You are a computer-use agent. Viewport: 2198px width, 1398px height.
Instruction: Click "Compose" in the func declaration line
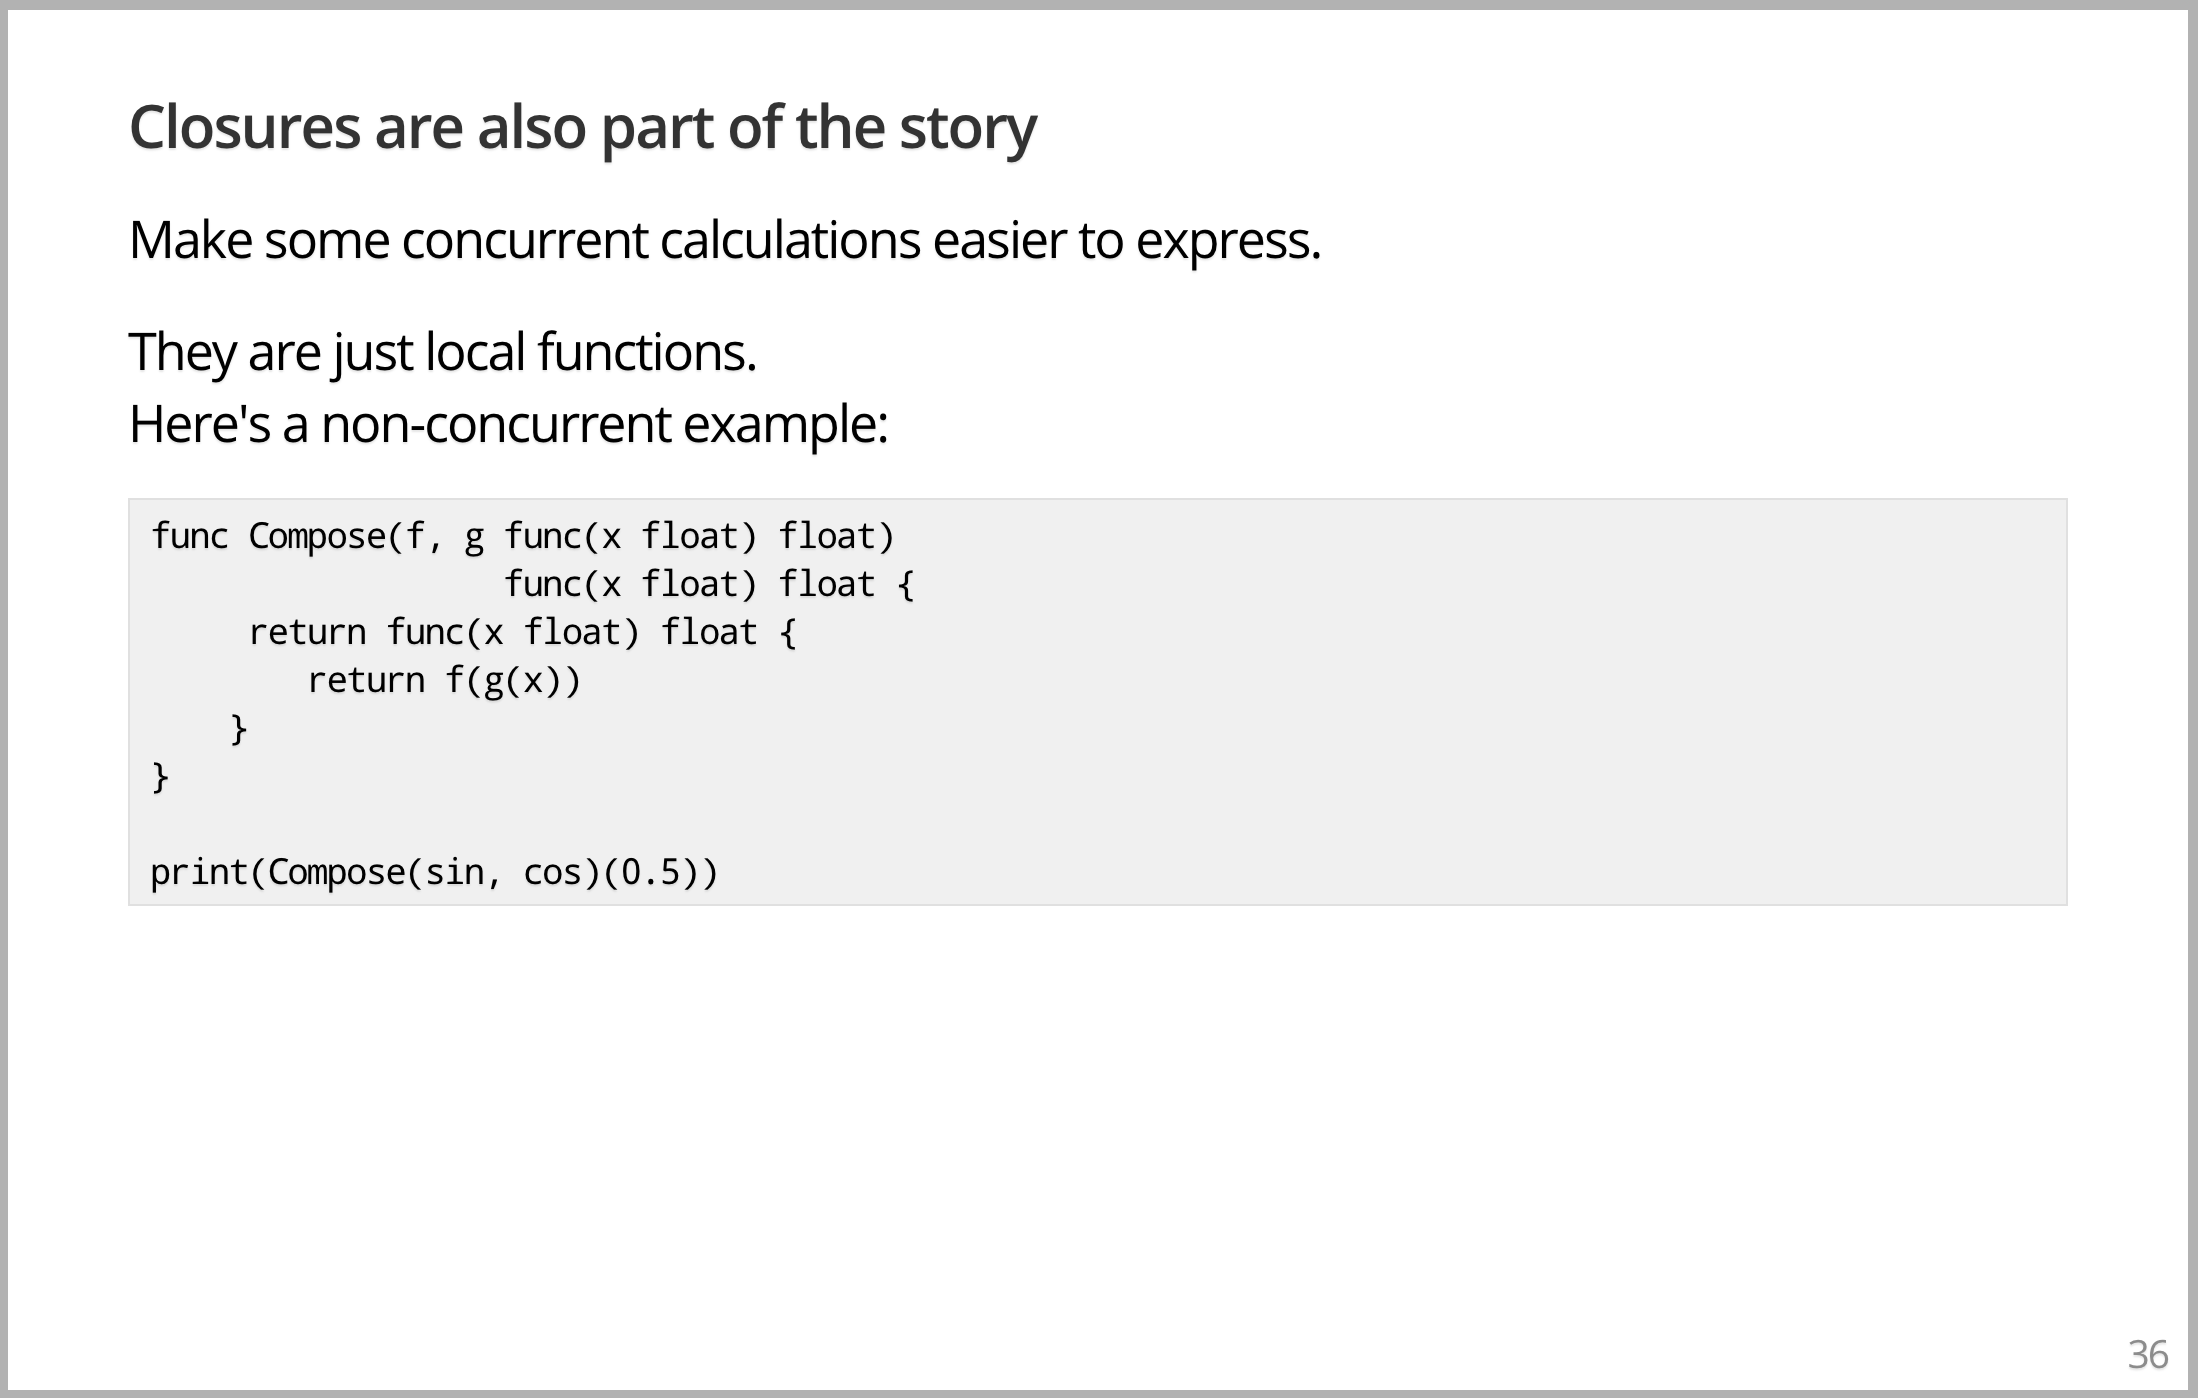coord(317,537)
